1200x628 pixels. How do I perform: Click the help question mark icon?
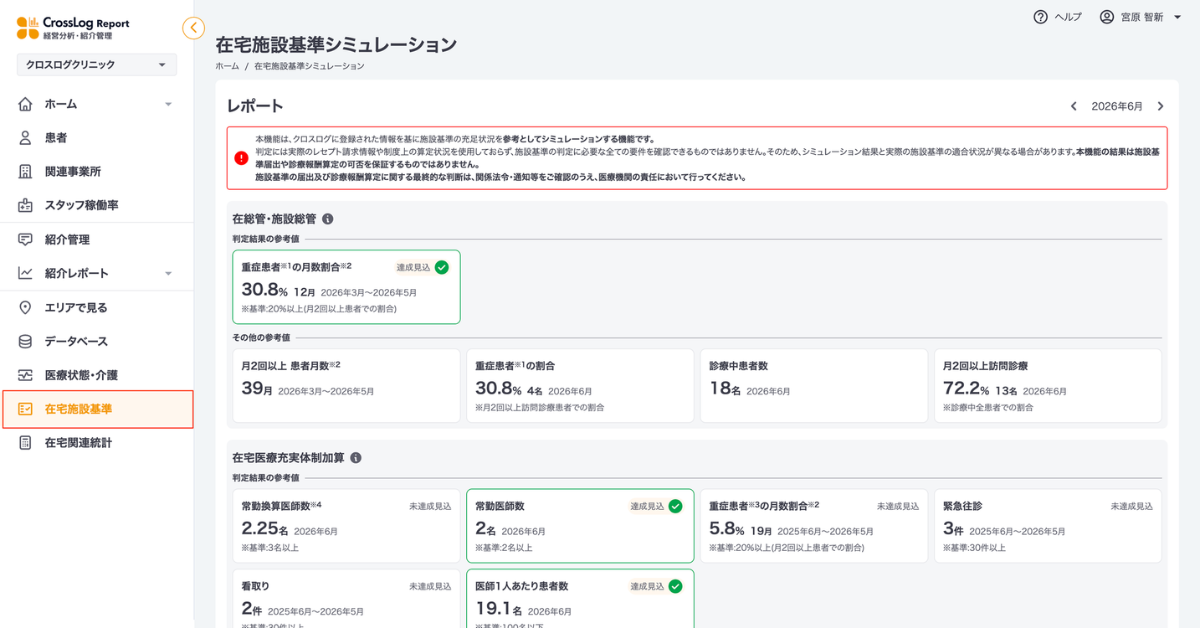(1040, 17)
